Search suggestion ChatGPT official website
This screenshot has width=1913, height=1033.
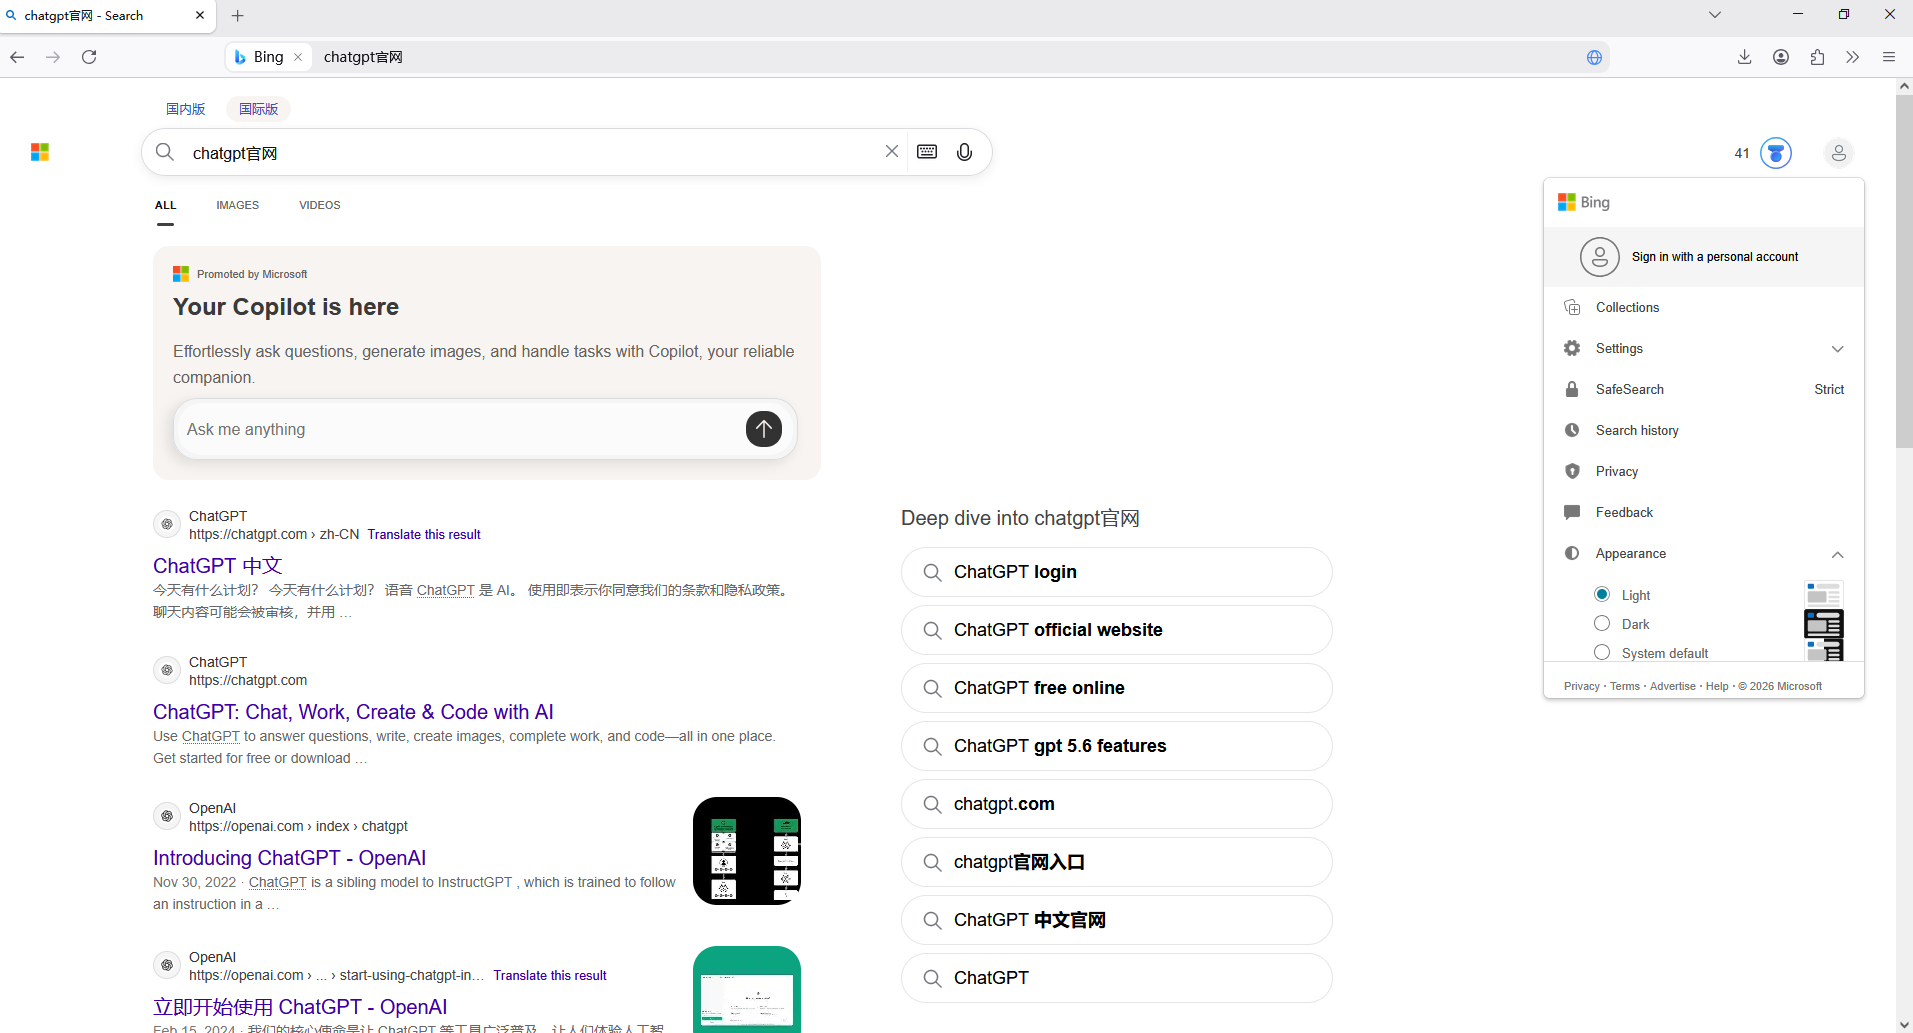tap(1117, 630)
